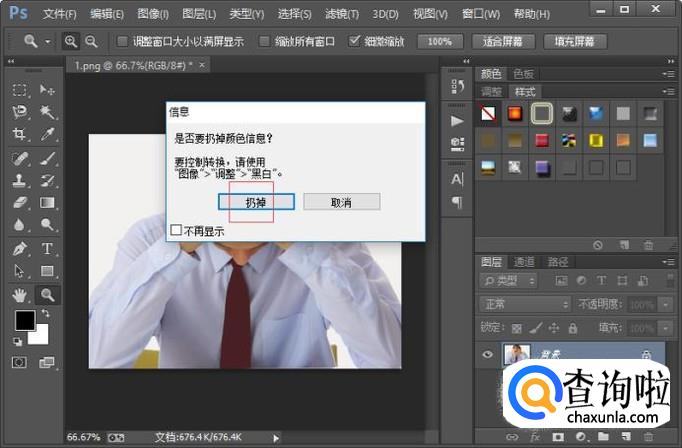Select the Hand tool

click(x=19, y=295)
